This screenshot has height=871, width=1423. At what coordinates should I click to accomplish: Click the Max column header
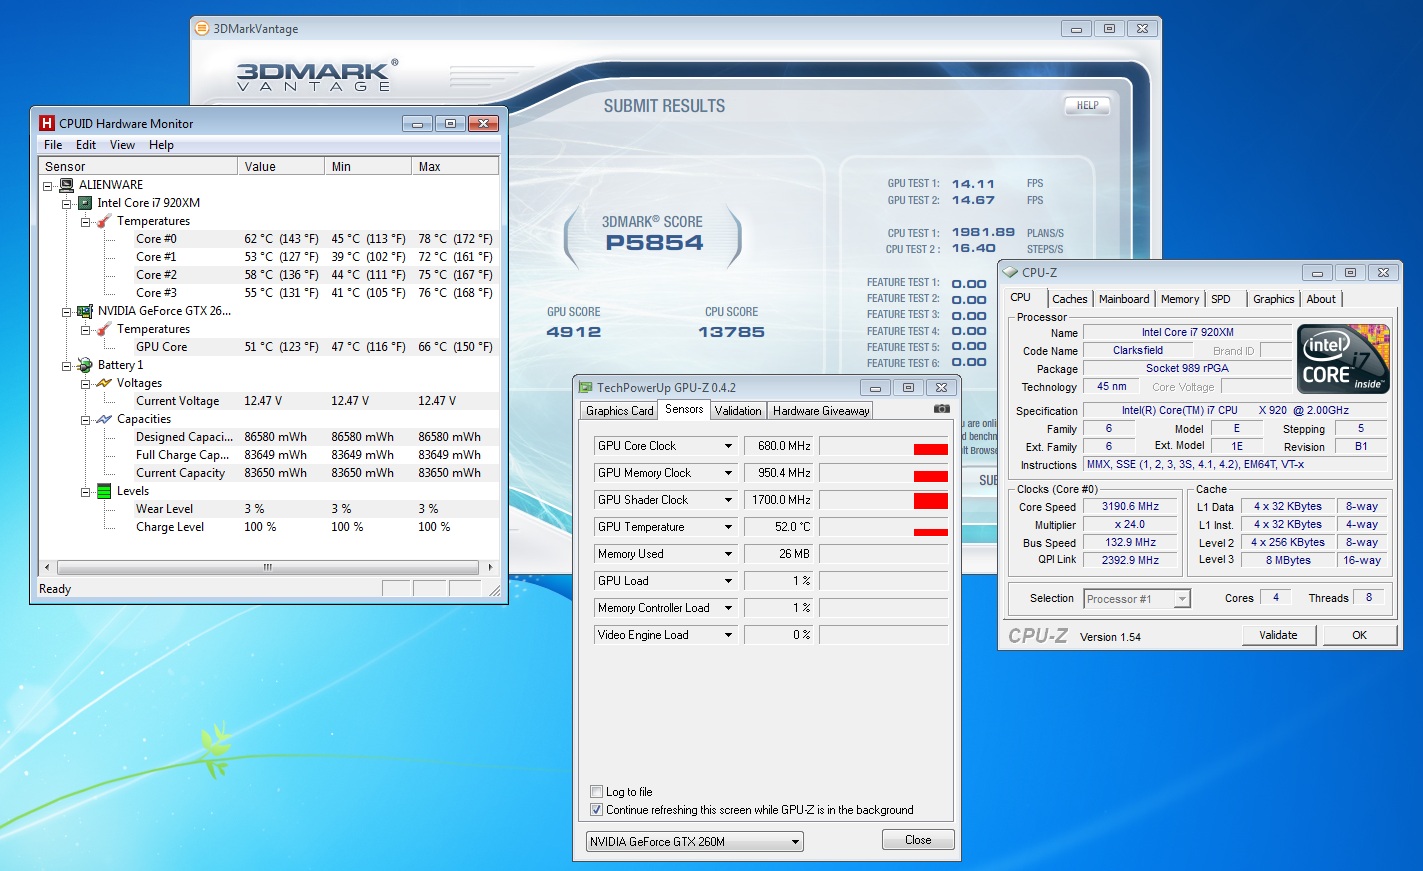(x=455, y=166)
